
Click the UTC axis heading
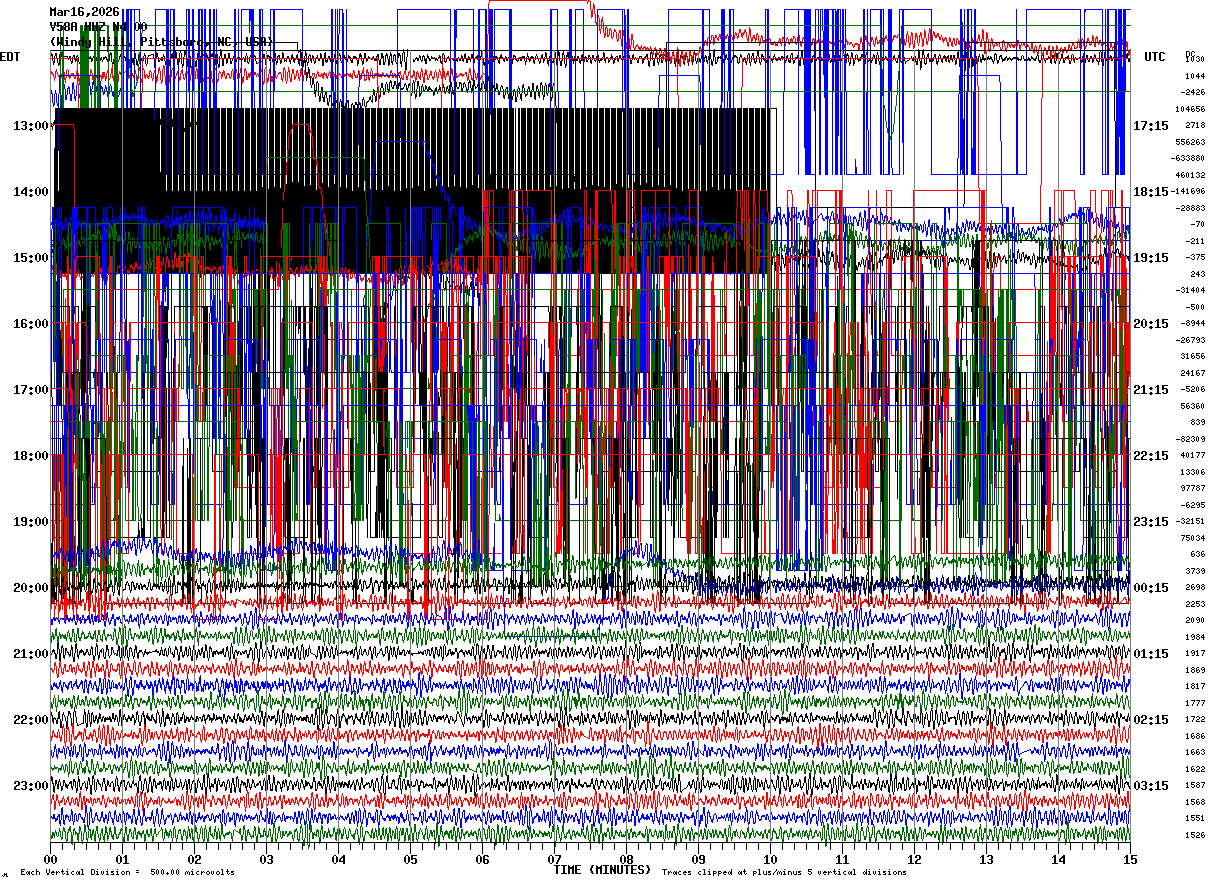(x=1155, y=56)
